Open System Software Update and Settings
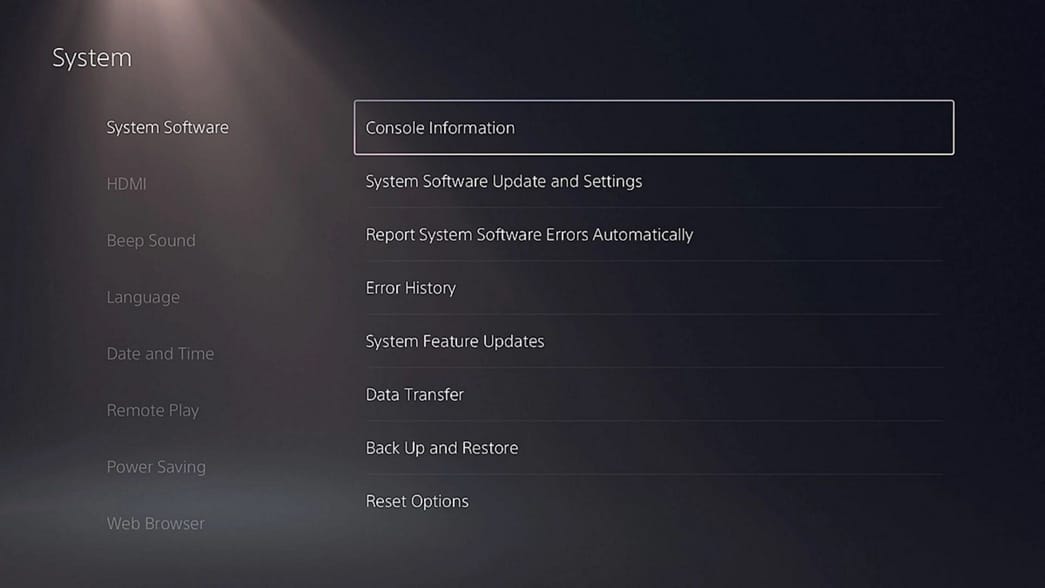Viewport: 1045px width, 588px height. [x=505, y=181]
